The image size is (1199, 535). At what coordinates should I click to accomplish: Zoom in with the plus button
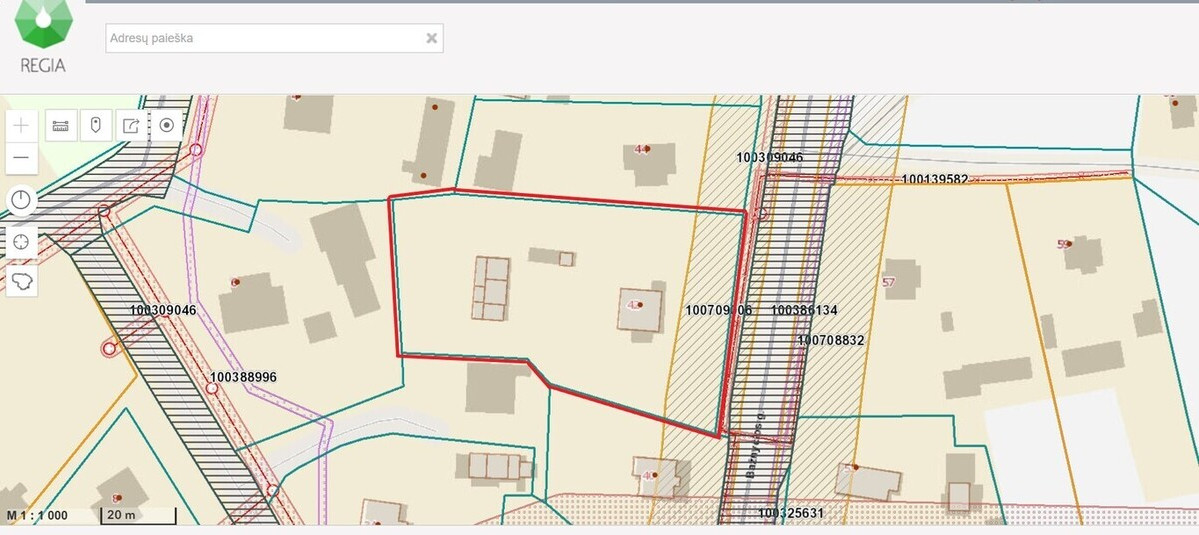point(21,125)
